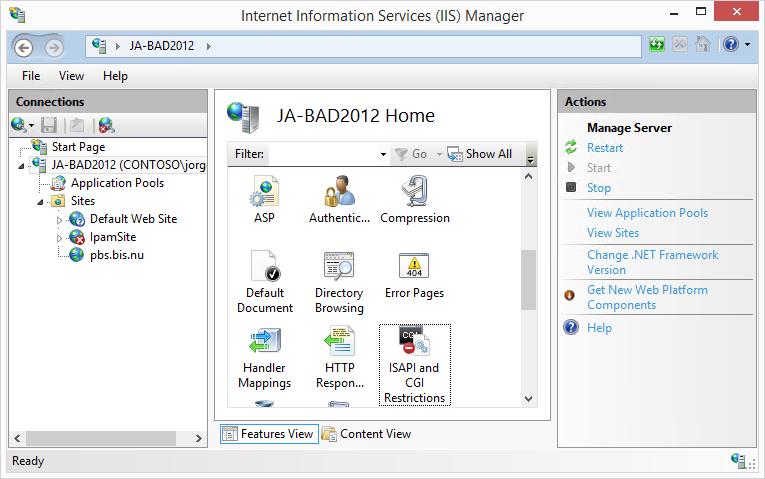This screenshot has height=479, width=765.
Task: Click the Stop link in Actions
Action: (599, 188)
